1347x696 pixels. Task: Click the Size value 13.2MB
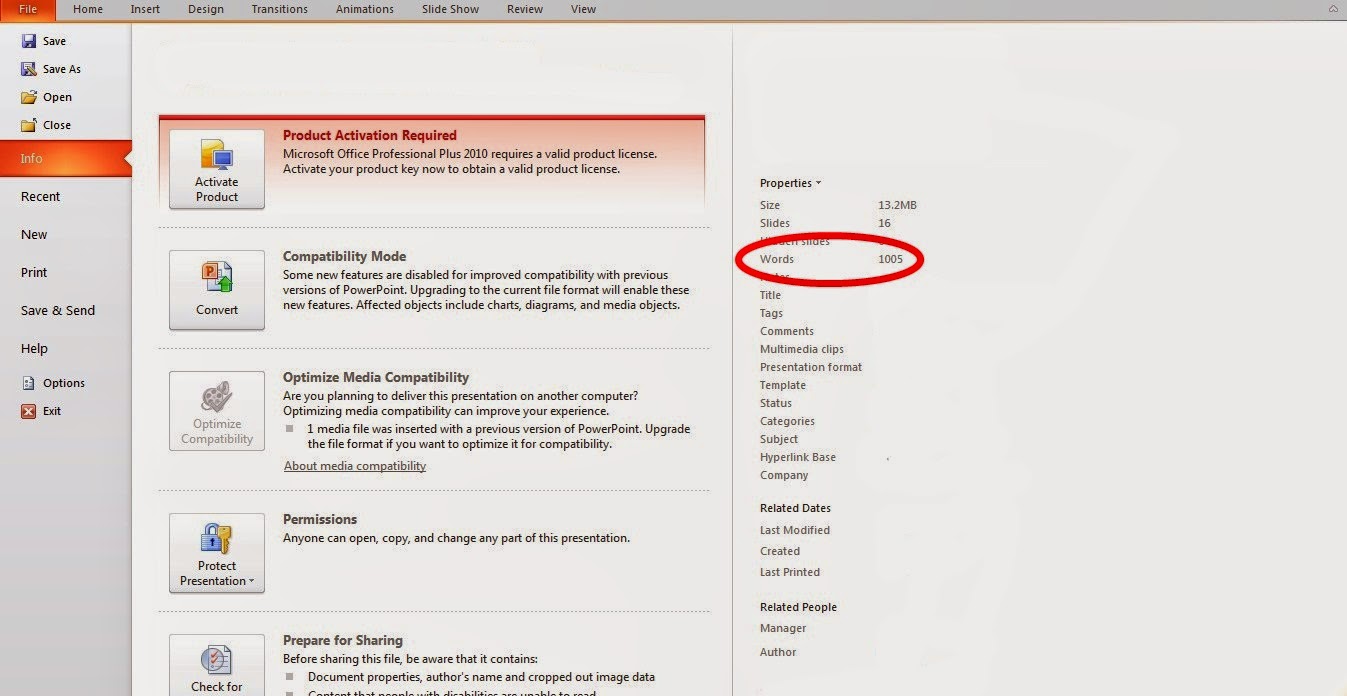(x=897, y=205)
